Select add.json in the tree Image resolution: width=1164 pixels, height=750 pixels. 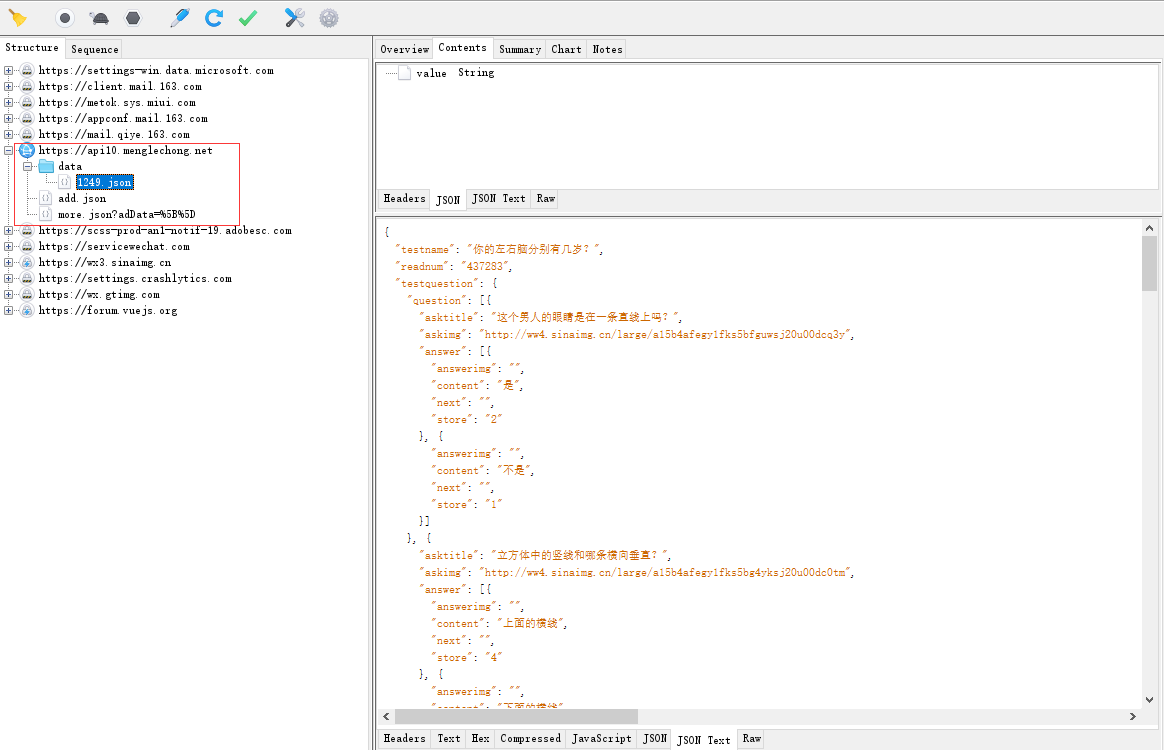pos(82,198)
